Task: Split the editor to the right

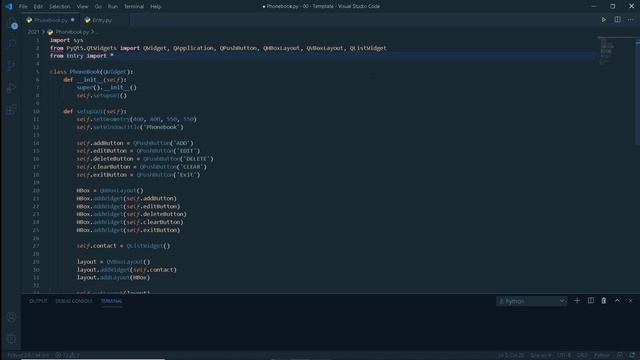Action: [x=617, y=20]
